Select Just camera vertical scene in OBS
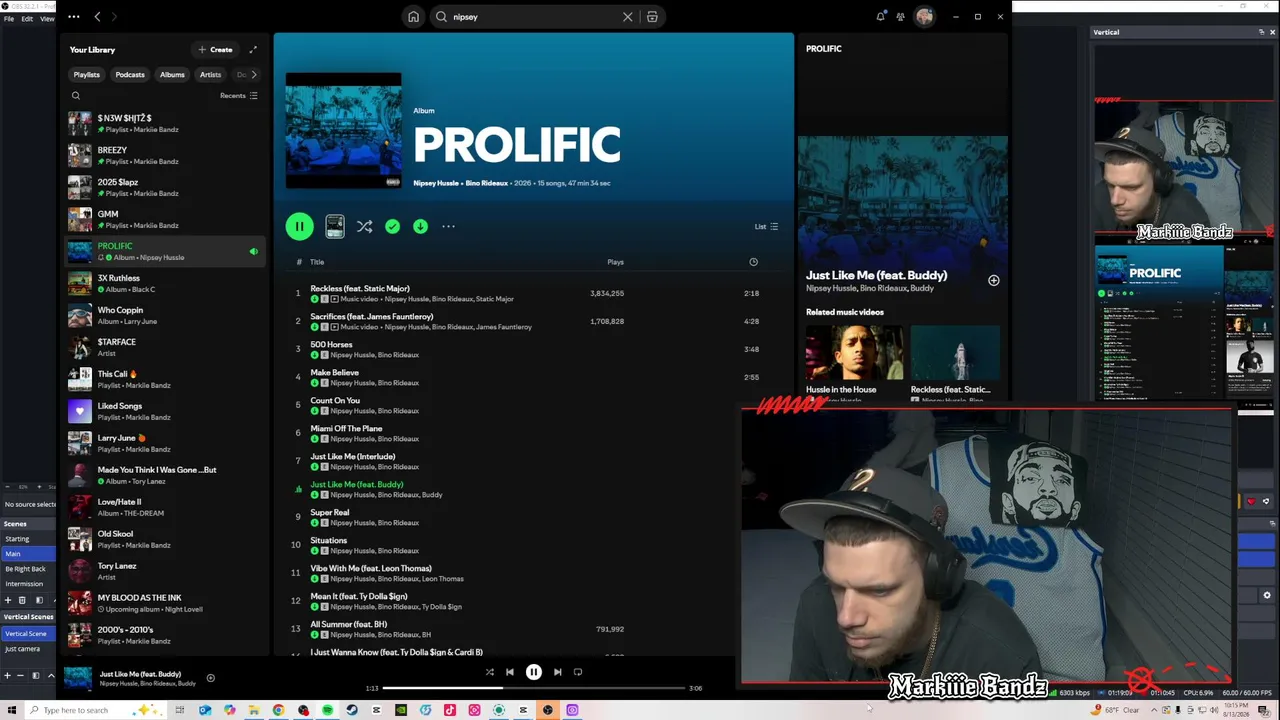Screen dimensions: 1280x720 (x=29, y=649)
